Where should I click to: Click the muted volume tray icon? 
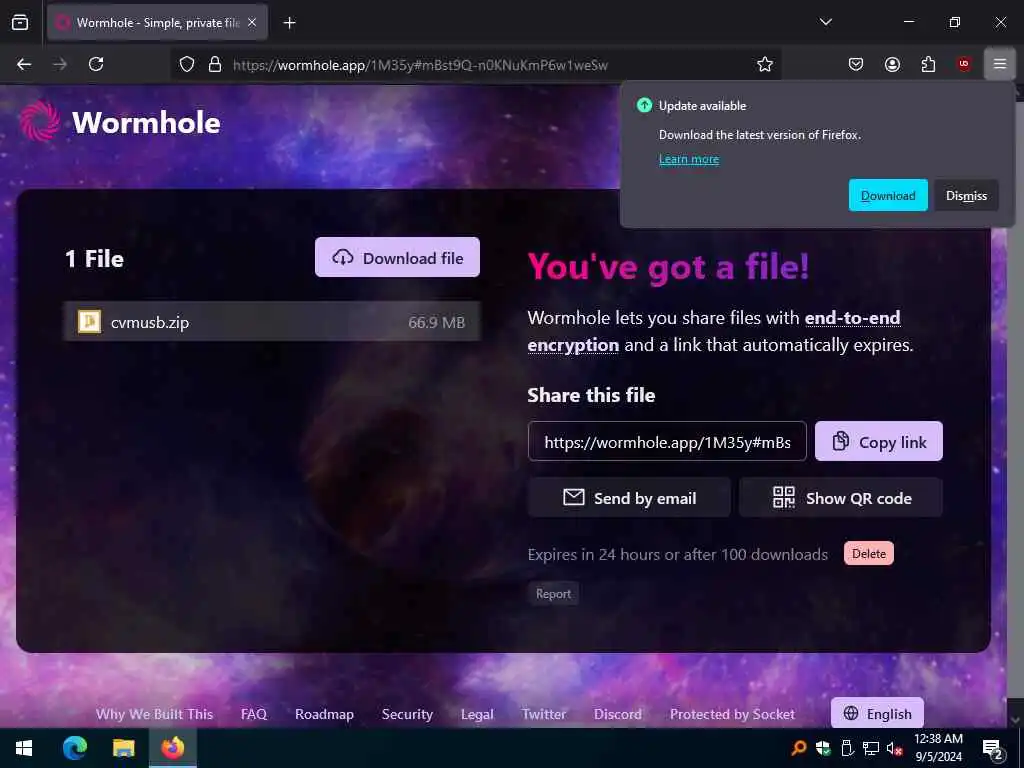pos(894,748)
